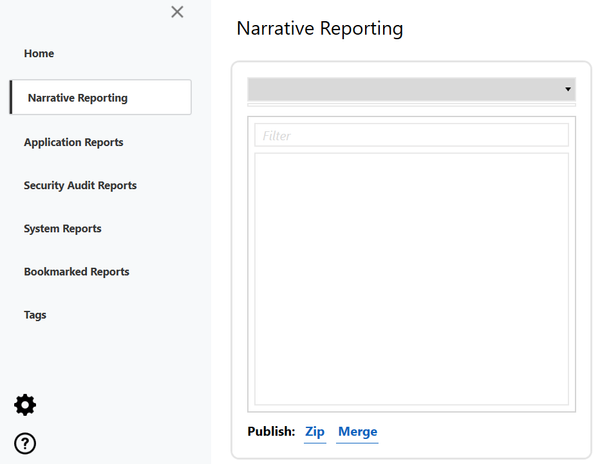Go to Home in the sidebar

tap(39, 53)
